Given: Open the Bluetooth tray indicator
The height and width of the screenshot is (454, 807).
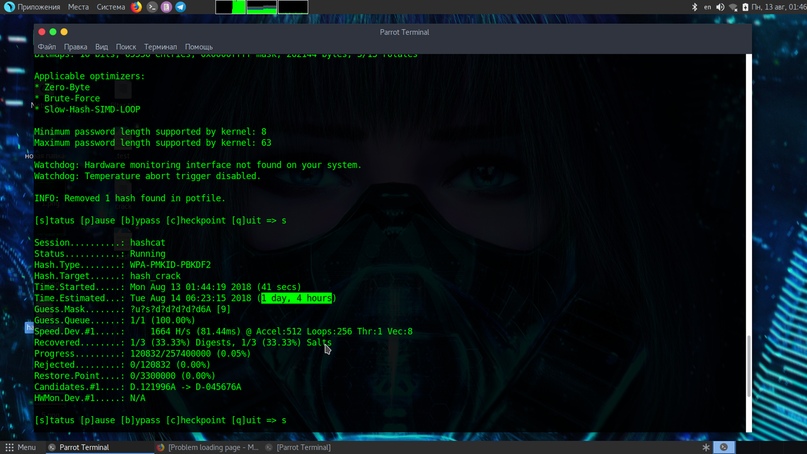Looking at the screenshot, I should (x=695, y=7).
